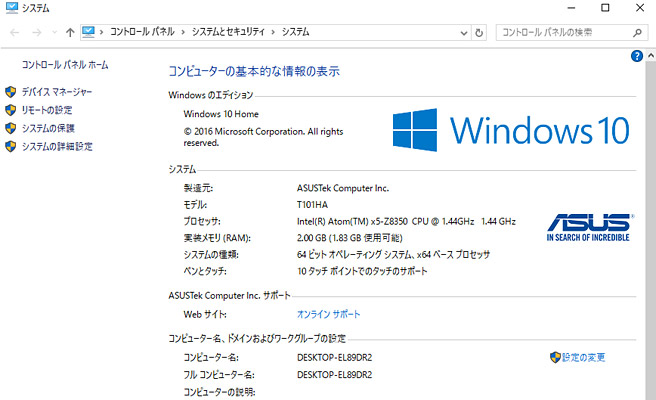Select システム breadcrumb item
This screenshot has width=656, height=400.
[x=295, y=32]
